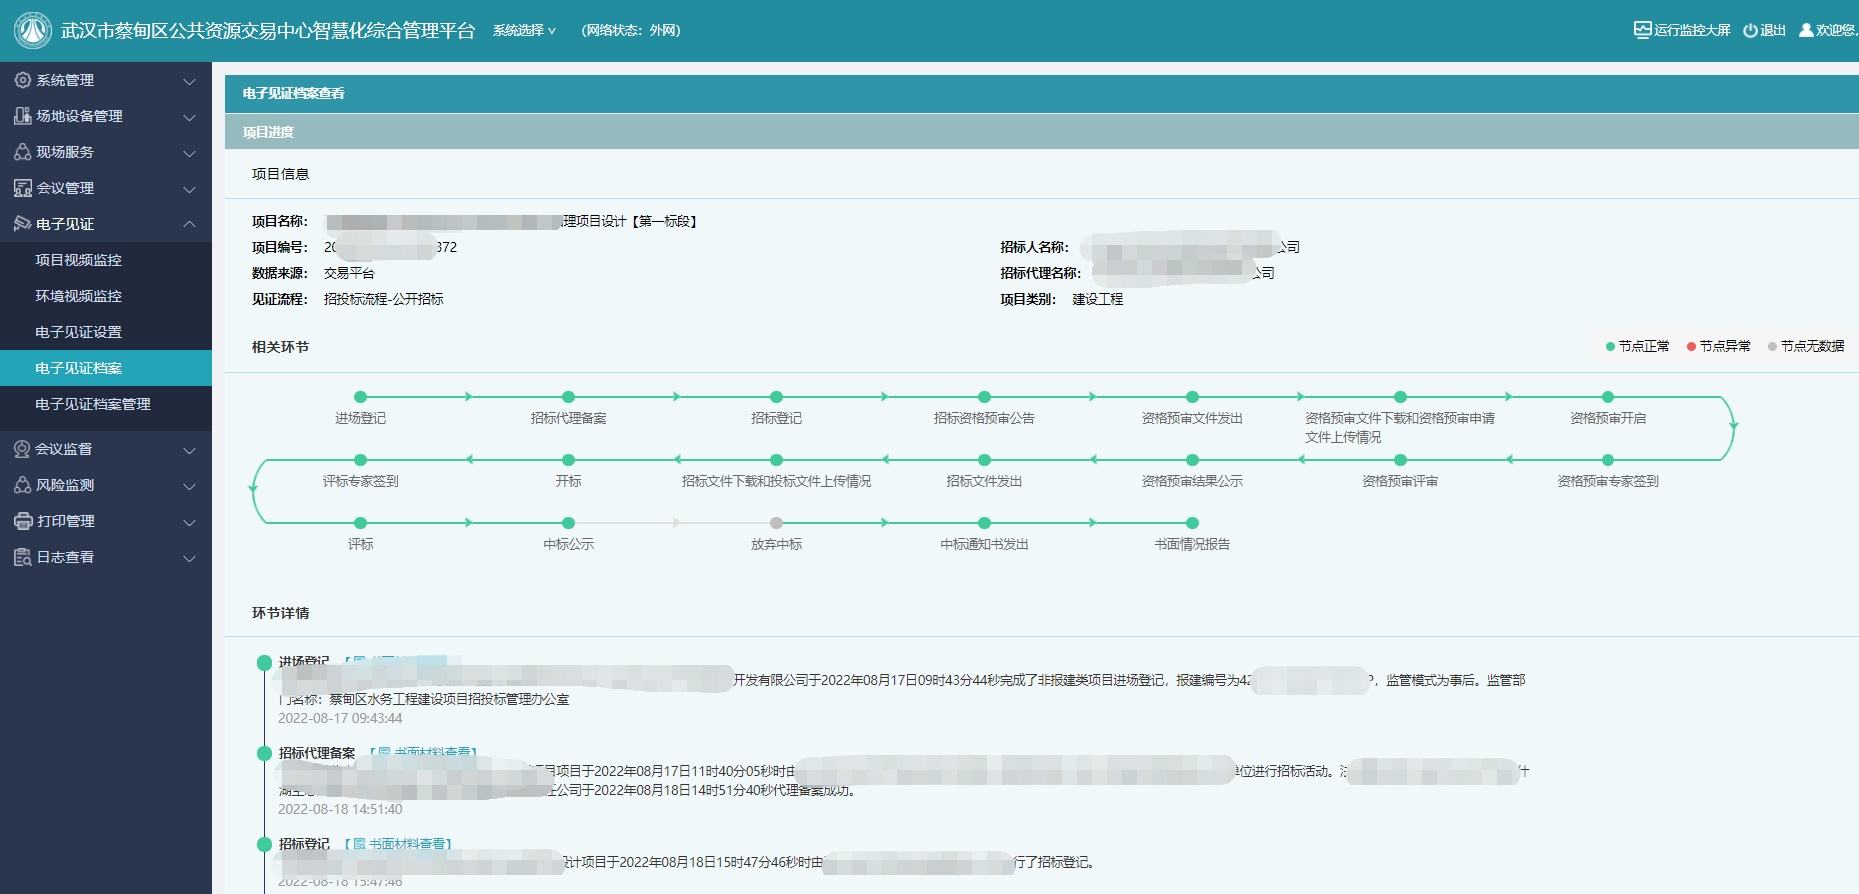
Task: Select 电子见证档案 submenu item
Action: click(x=106, y=368)
